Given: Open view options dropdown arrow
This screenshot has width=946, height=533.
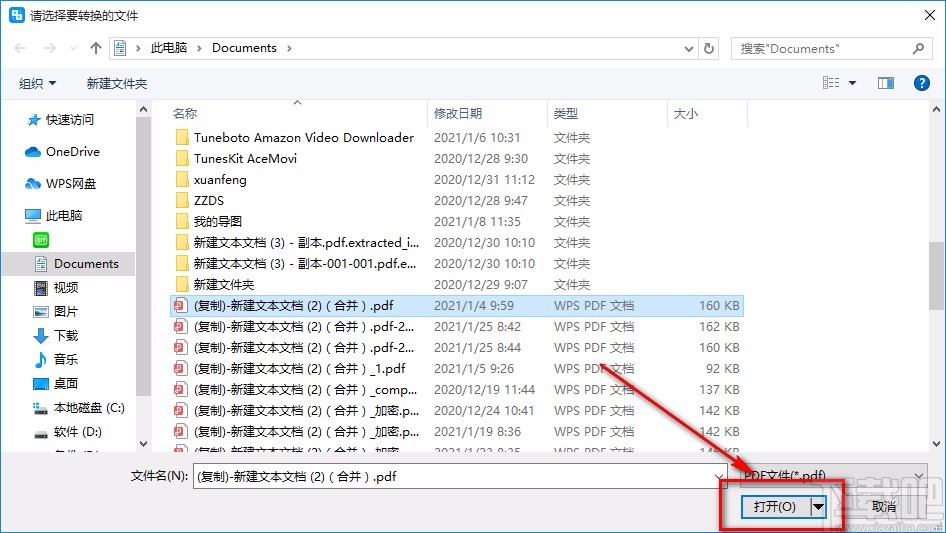Looking at the screenshot, I should click(x=852, y=83).
